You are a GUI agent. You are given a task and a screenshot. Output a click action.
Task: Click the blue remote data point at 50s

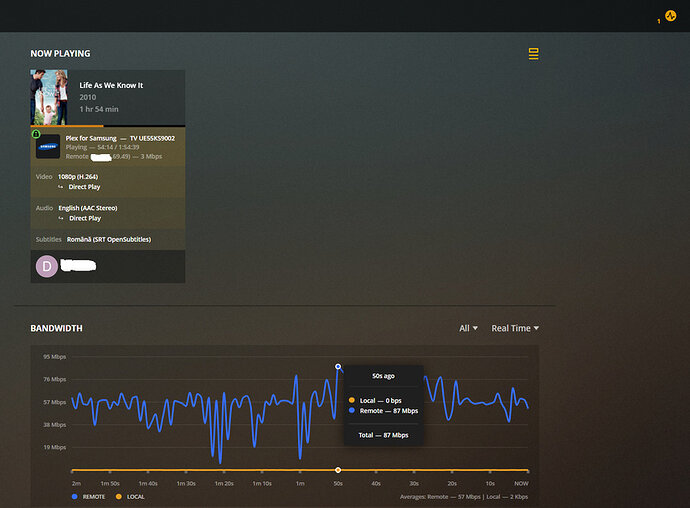(x=338, y=366)
